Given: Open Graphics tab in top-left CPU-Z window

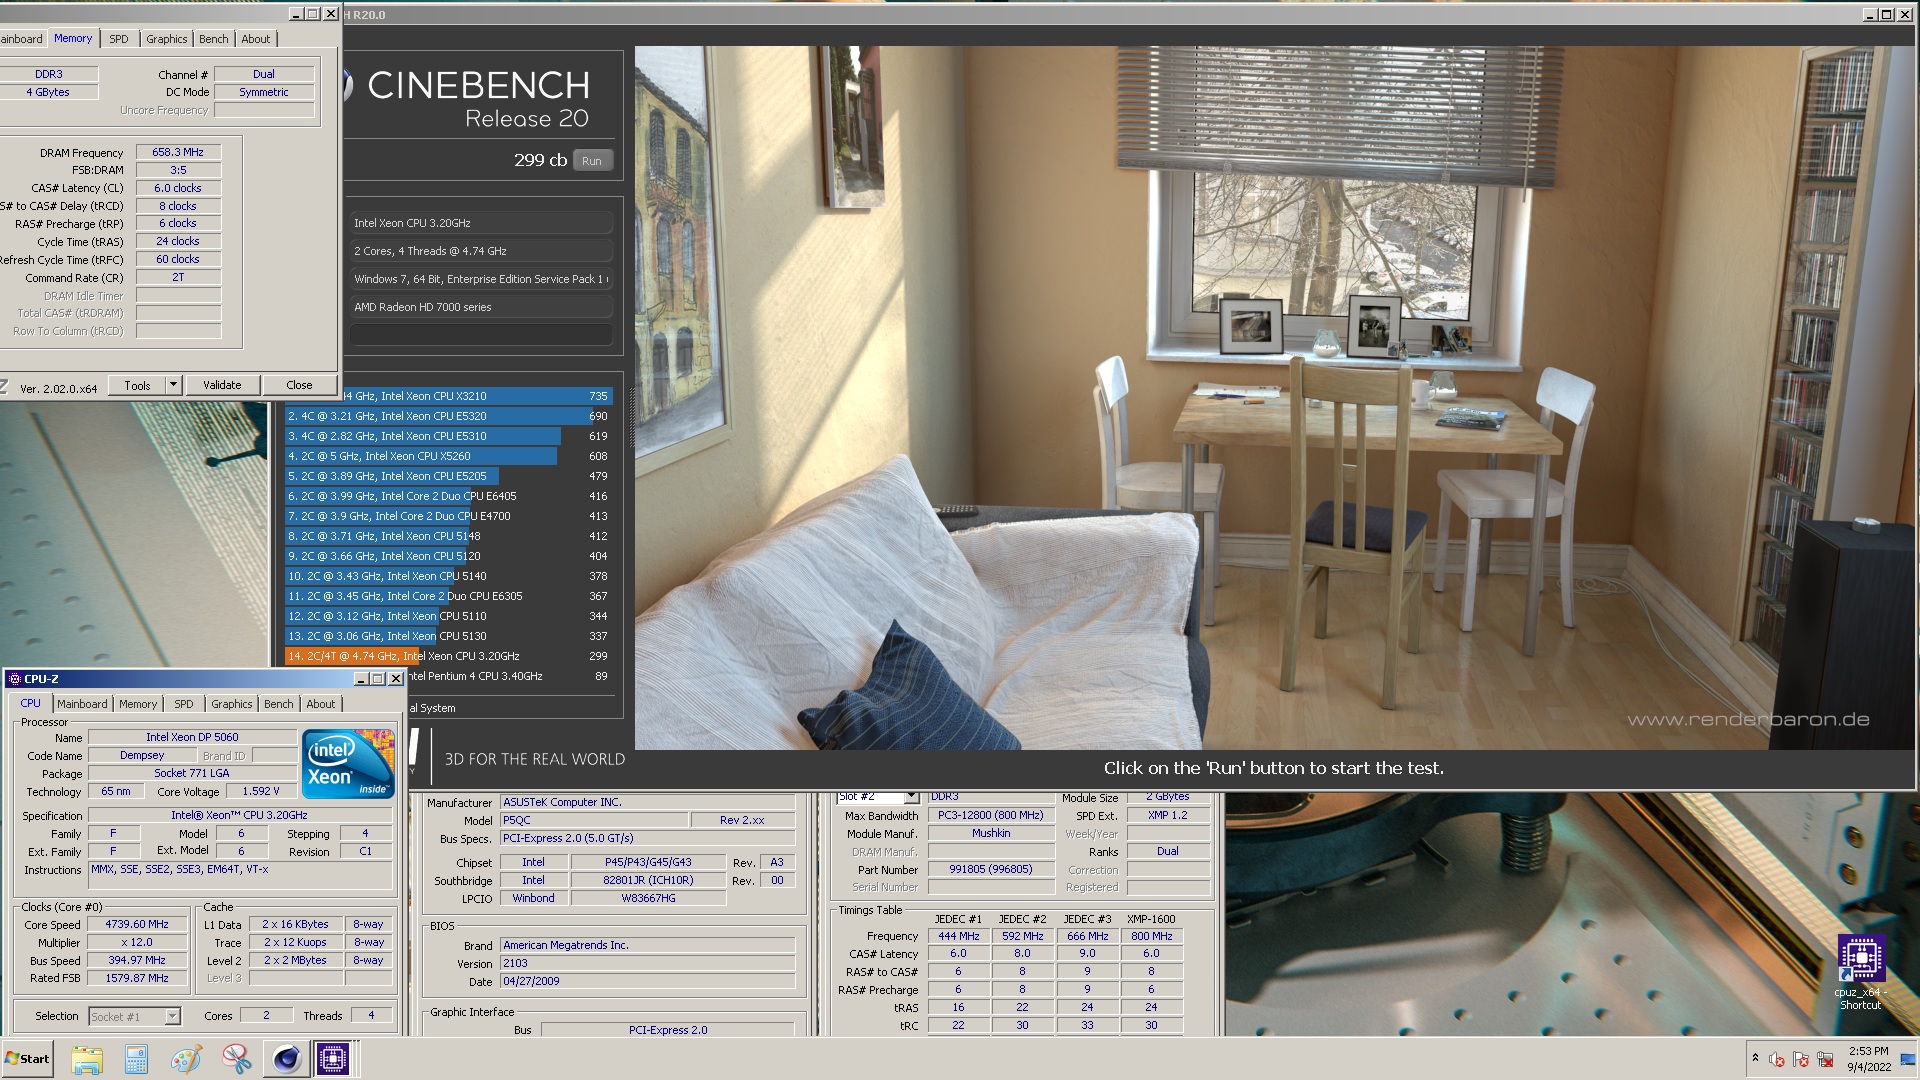Looking at the screenshot, I should [167, 39].
